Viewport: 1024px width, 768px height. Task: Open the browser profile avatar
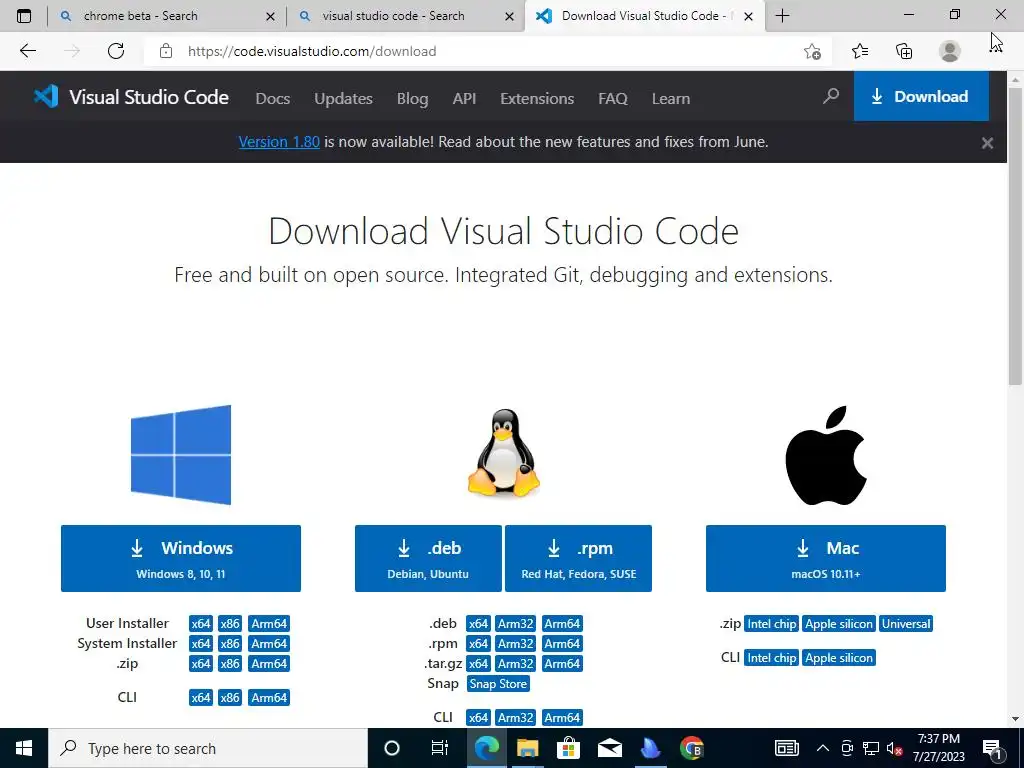point(949,51)
